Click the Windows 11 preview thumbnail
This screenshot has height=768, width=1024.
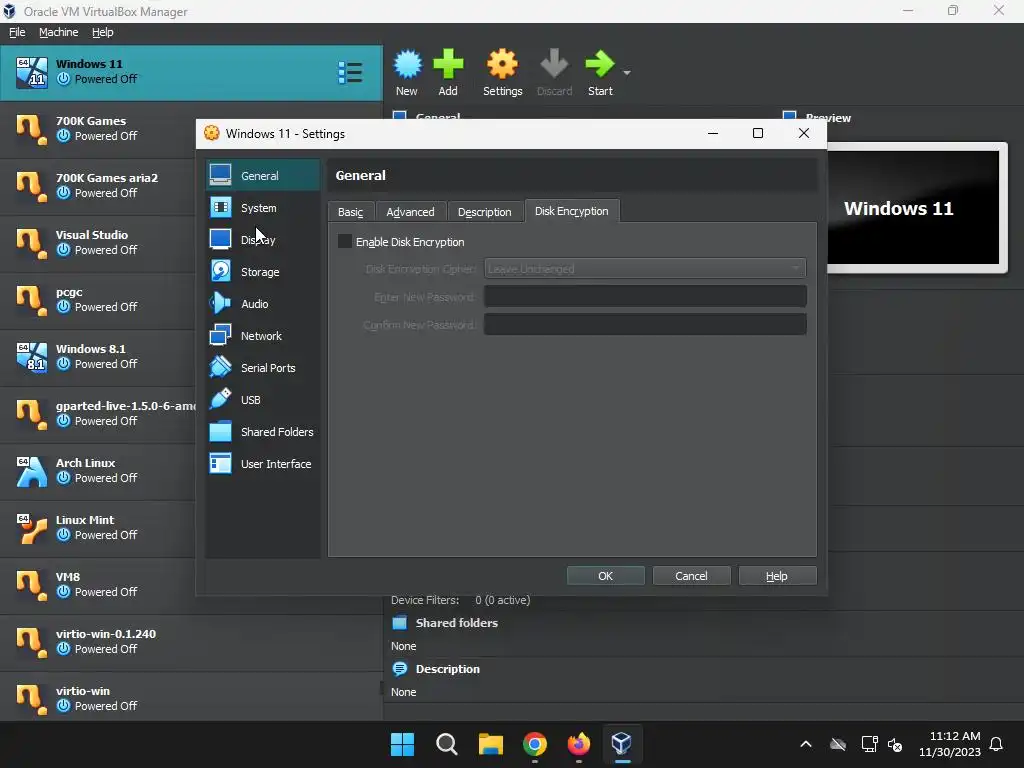[x=912, y=208]
